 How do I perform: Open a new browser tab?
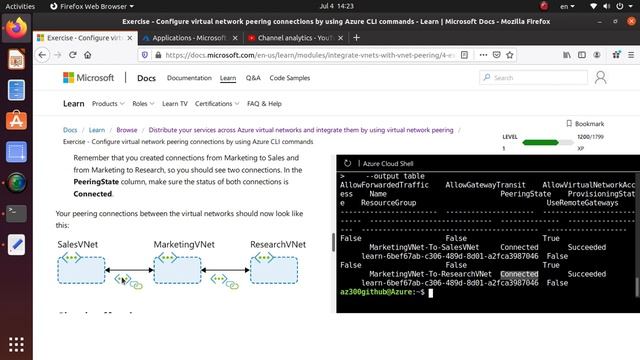(x=356, y=38)
